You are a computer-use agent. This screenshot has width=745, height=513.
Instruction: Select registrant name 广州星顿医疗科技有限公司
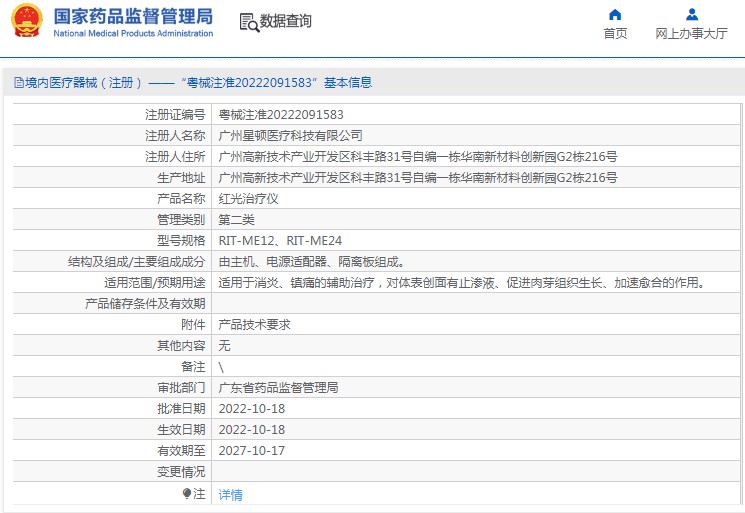pos(290,136)
